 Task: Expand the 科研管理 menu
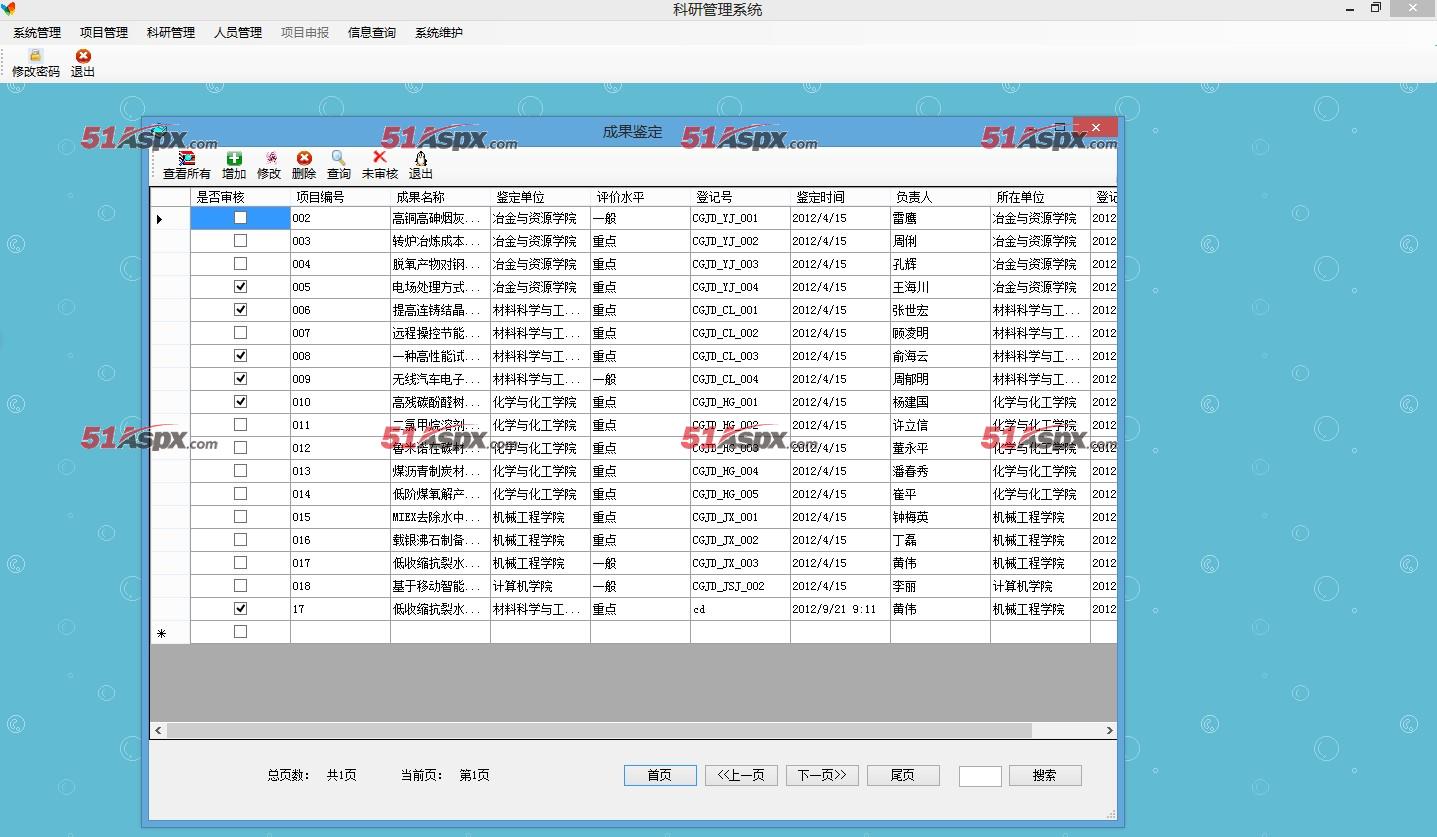click(x=171, y=32)
